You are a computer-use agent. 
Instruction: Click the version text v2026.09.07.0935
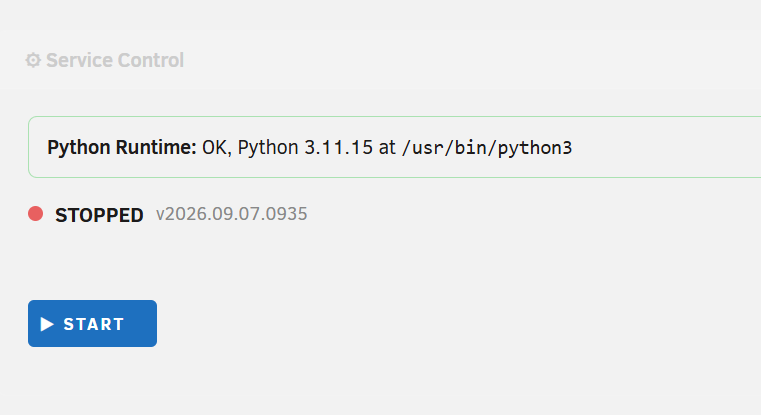click(x=232, y=214)
